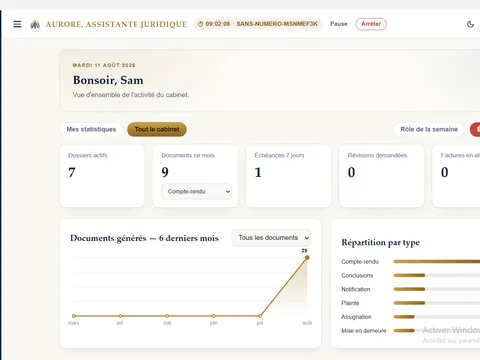The image size is (480, 360).
Task: Toggle dark mode moon icon
Action: point(470,24)
